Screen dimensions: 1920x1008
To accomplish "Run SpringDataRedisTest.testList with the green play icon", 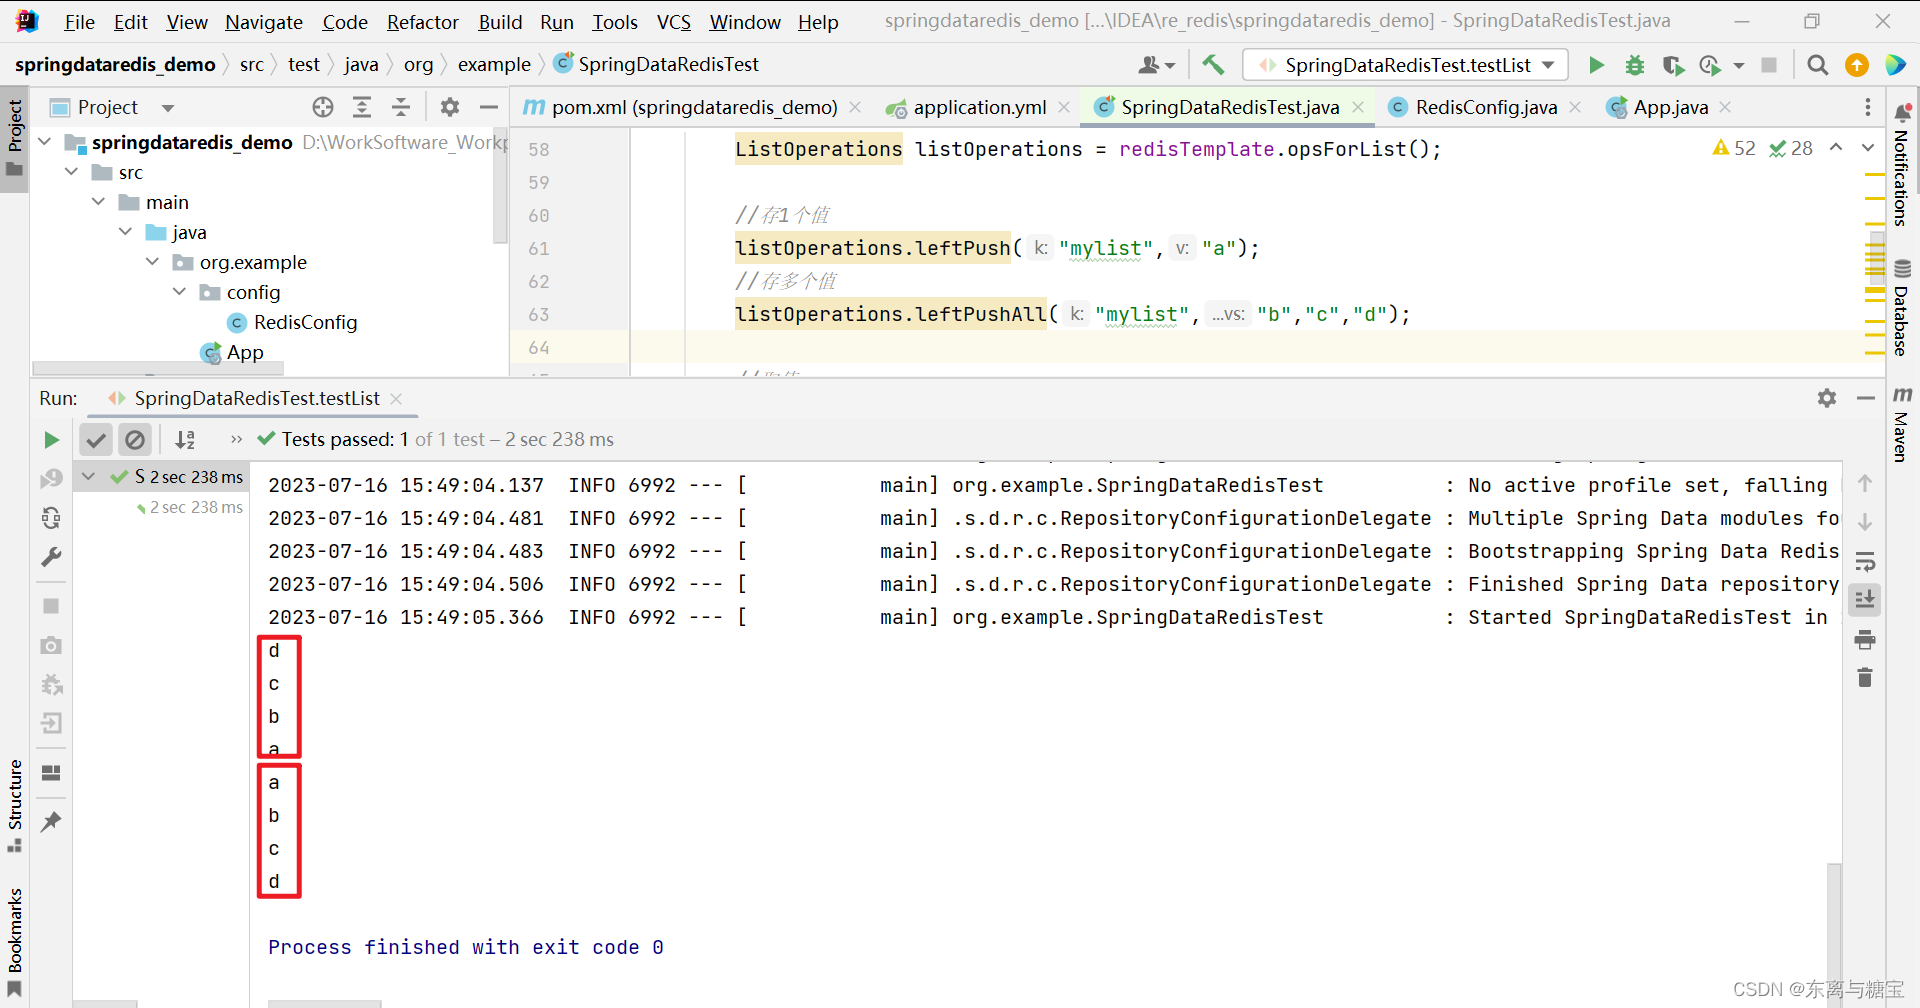I will tap(1596, 65).
